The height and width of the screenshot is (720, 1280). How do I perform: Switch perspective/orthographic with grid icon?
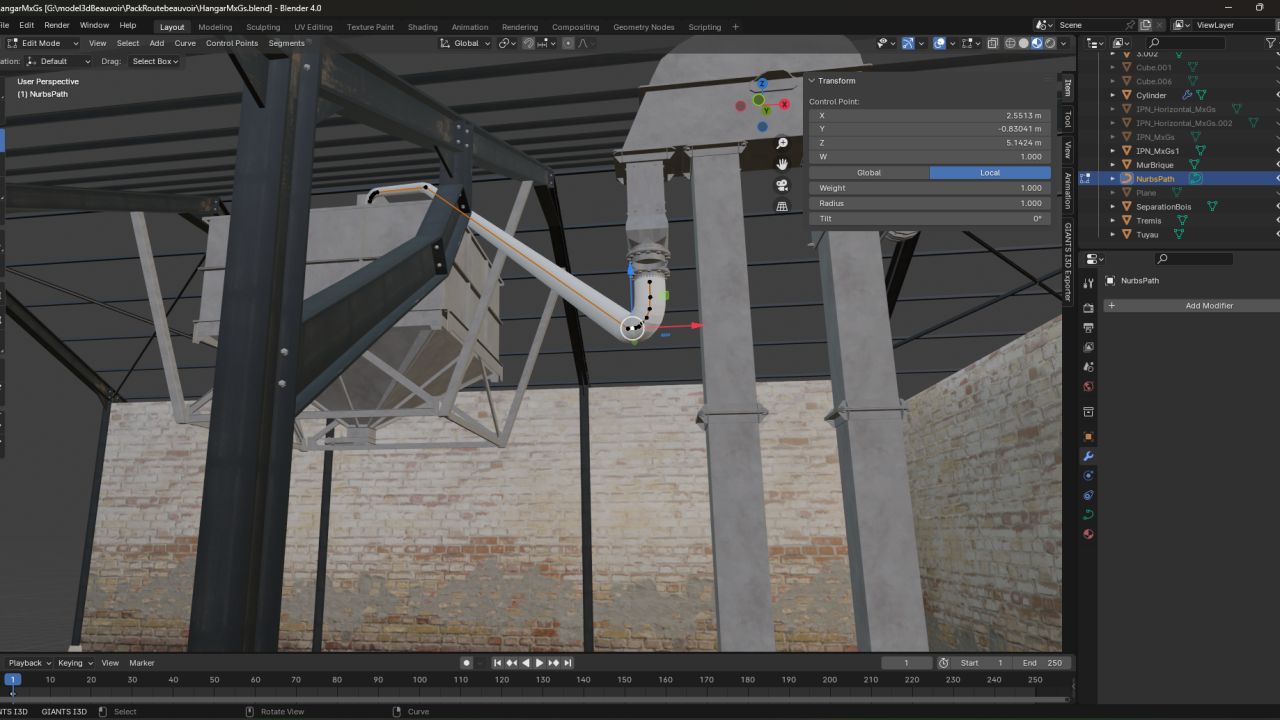[782, 206]
